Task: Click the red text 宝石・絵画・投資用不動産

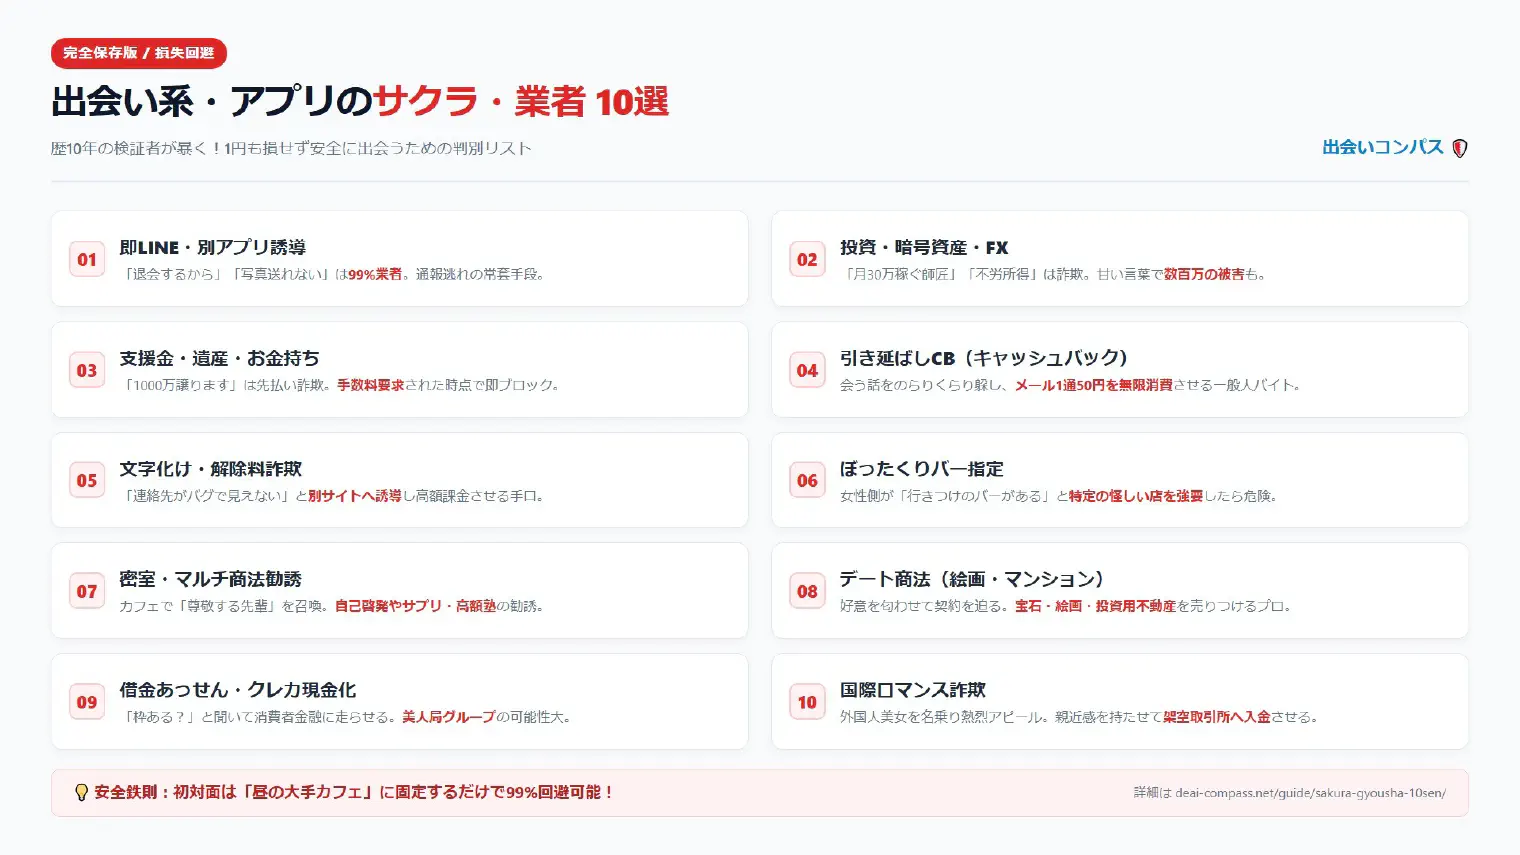Action: tap(1095, 606)
